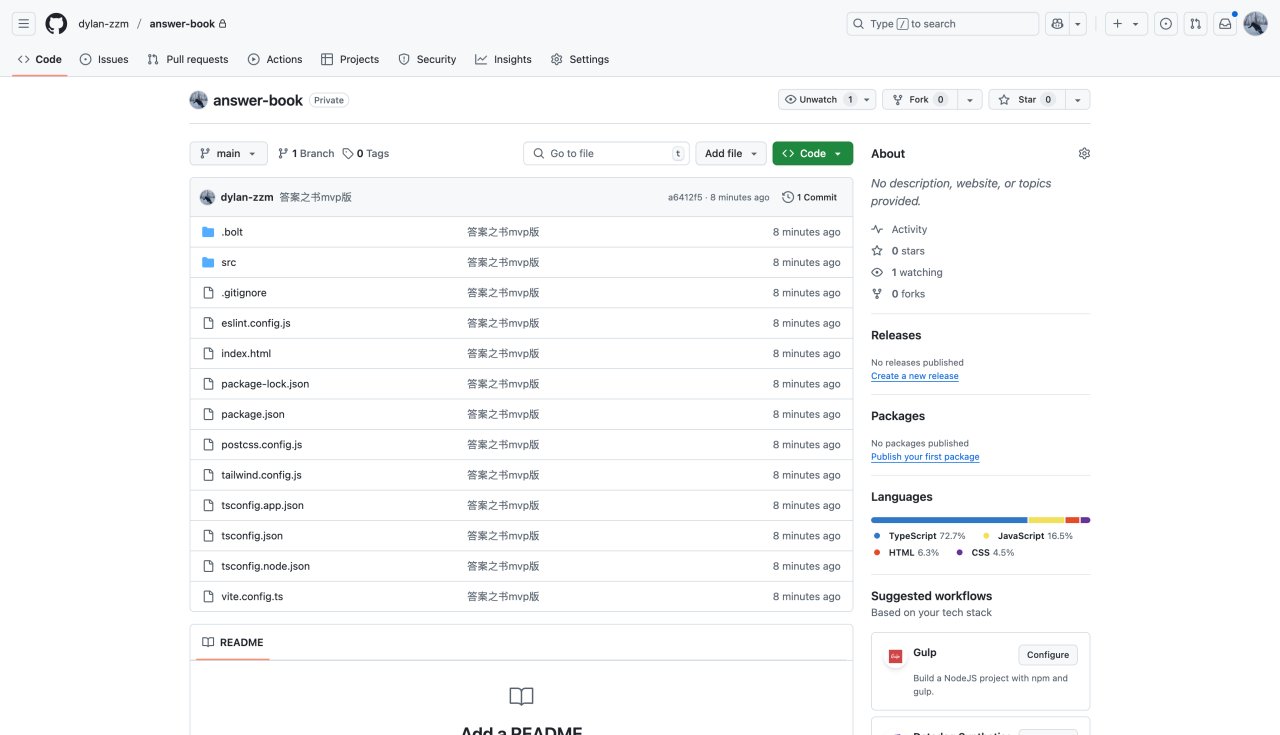The height and width of the screenshot is (735, 1280).
Task: Open the star lists dropdown arrow
Action: pyautogui.click(x=1077, y=100)
